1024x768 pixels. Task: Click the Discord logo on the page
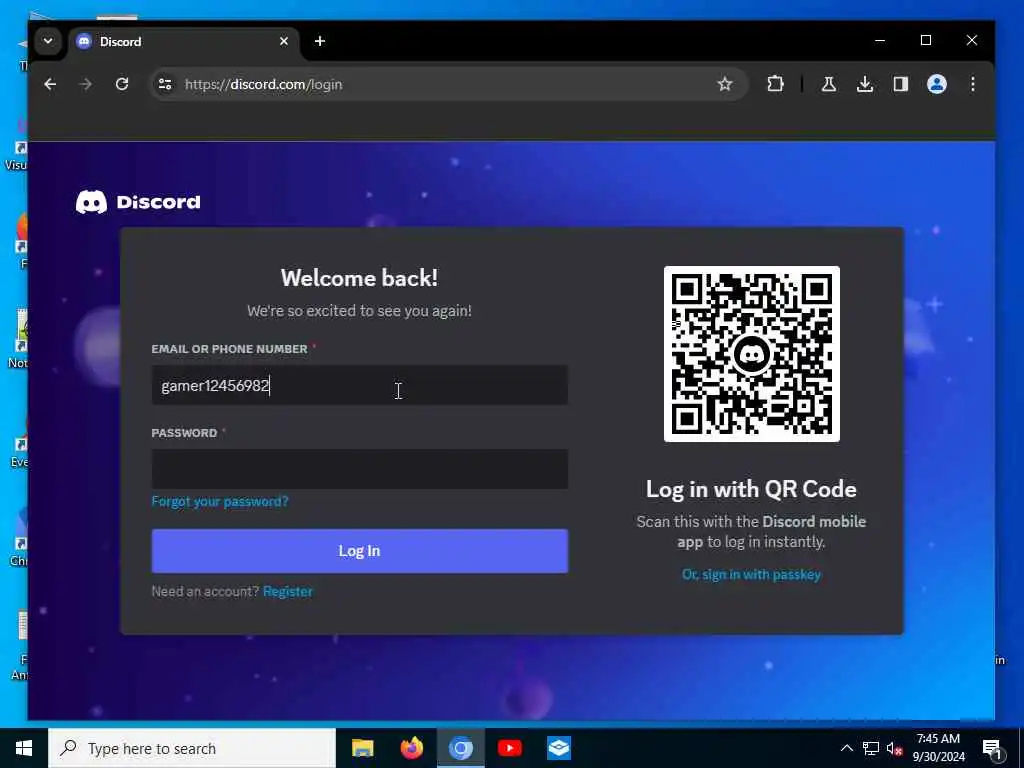click(x=138, y=202)
